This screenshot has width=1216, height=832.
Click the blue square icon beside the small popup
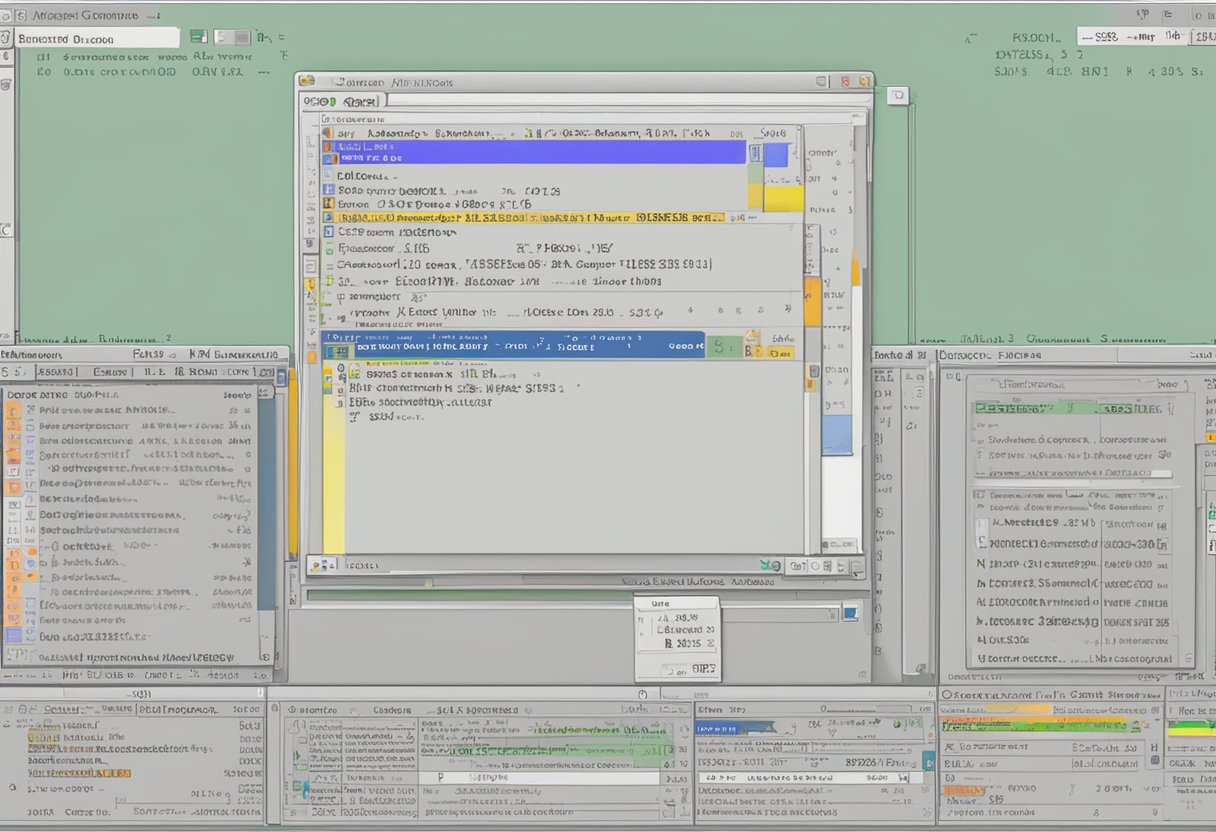click(850, 612)
